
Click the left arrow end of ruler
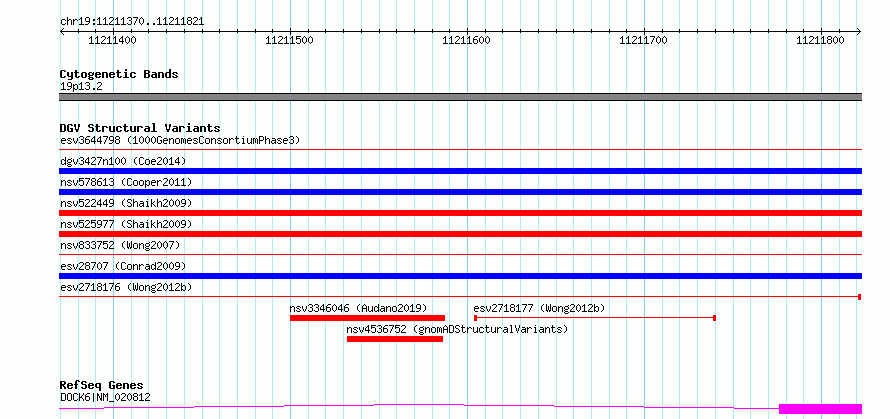click(x=62, y=31)
